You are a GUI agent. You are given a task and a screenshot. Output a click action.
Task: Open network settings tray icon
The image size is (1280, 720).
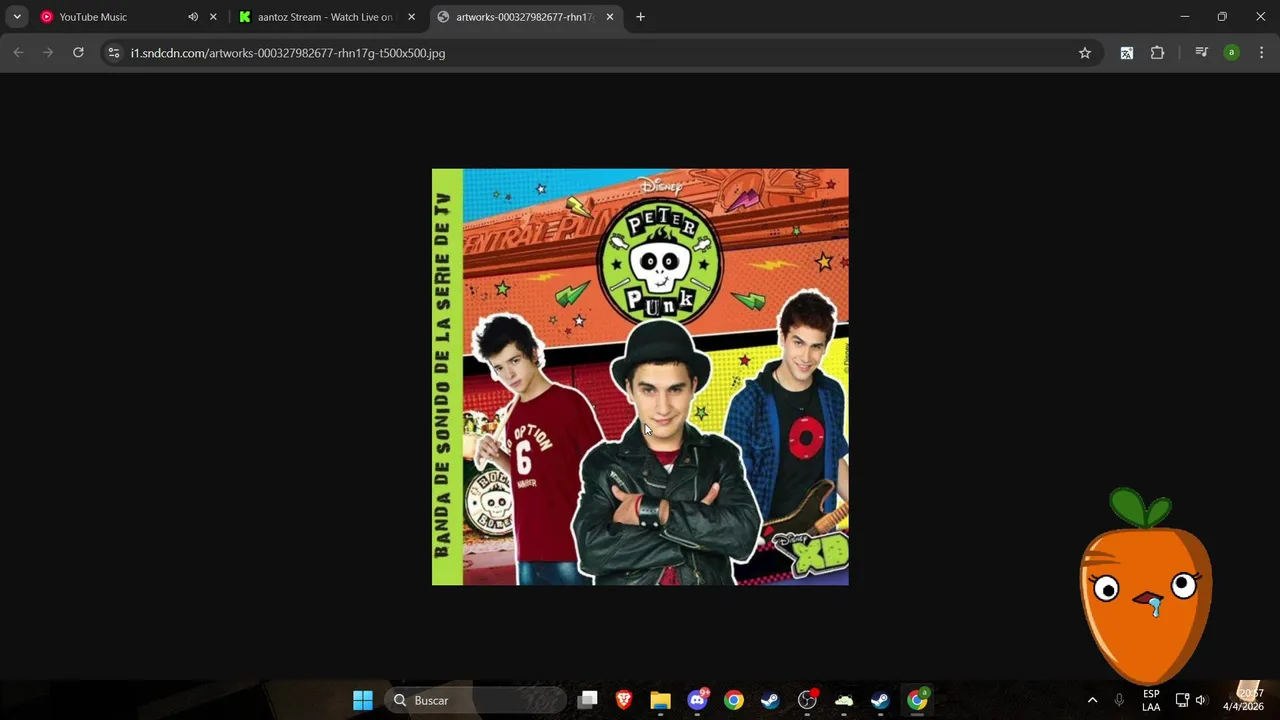point(1182,700)
